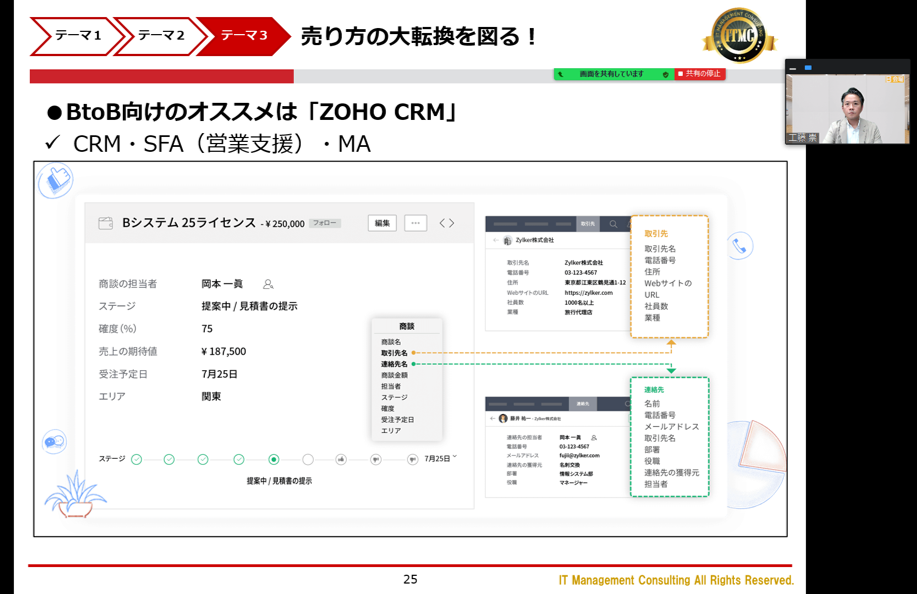Click the 1000名以上 employee count value

[x=579, y=303]
